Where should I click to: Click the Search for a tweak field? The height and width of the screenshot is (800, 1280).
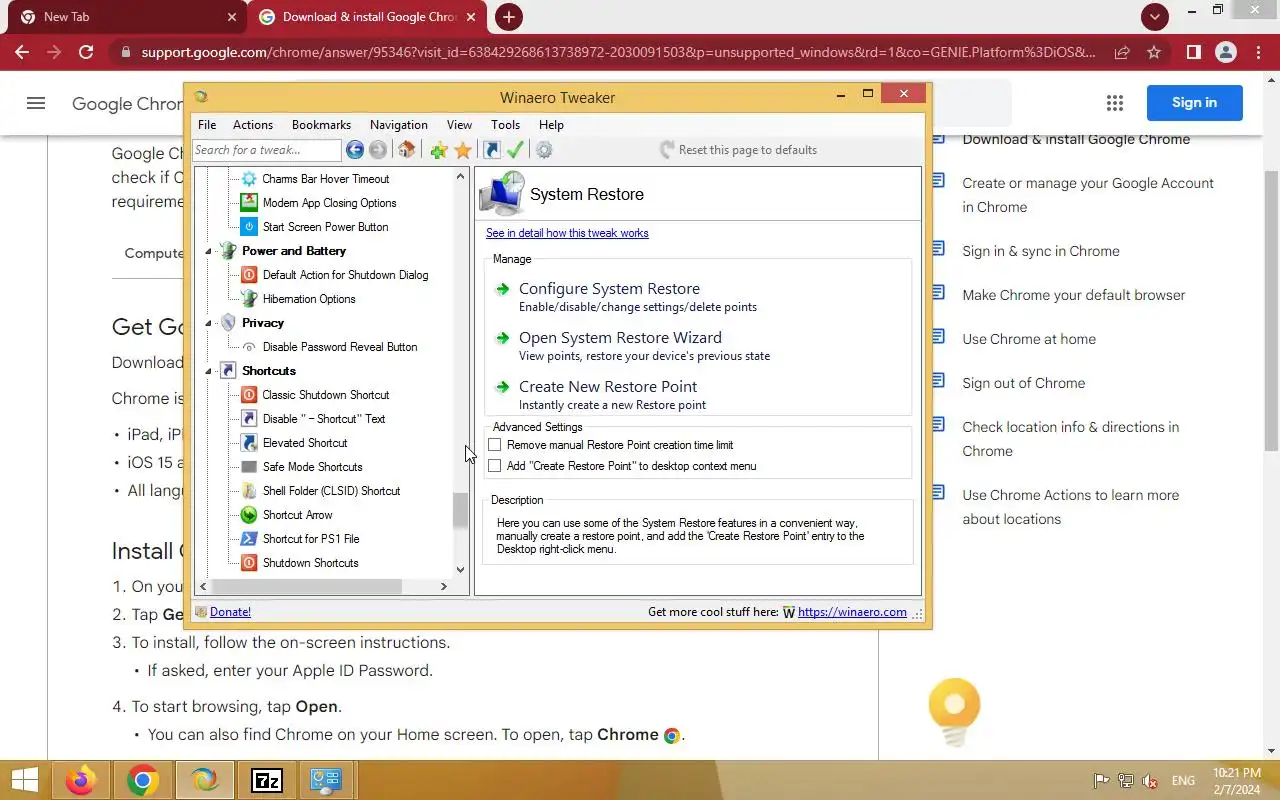(267, 150)
